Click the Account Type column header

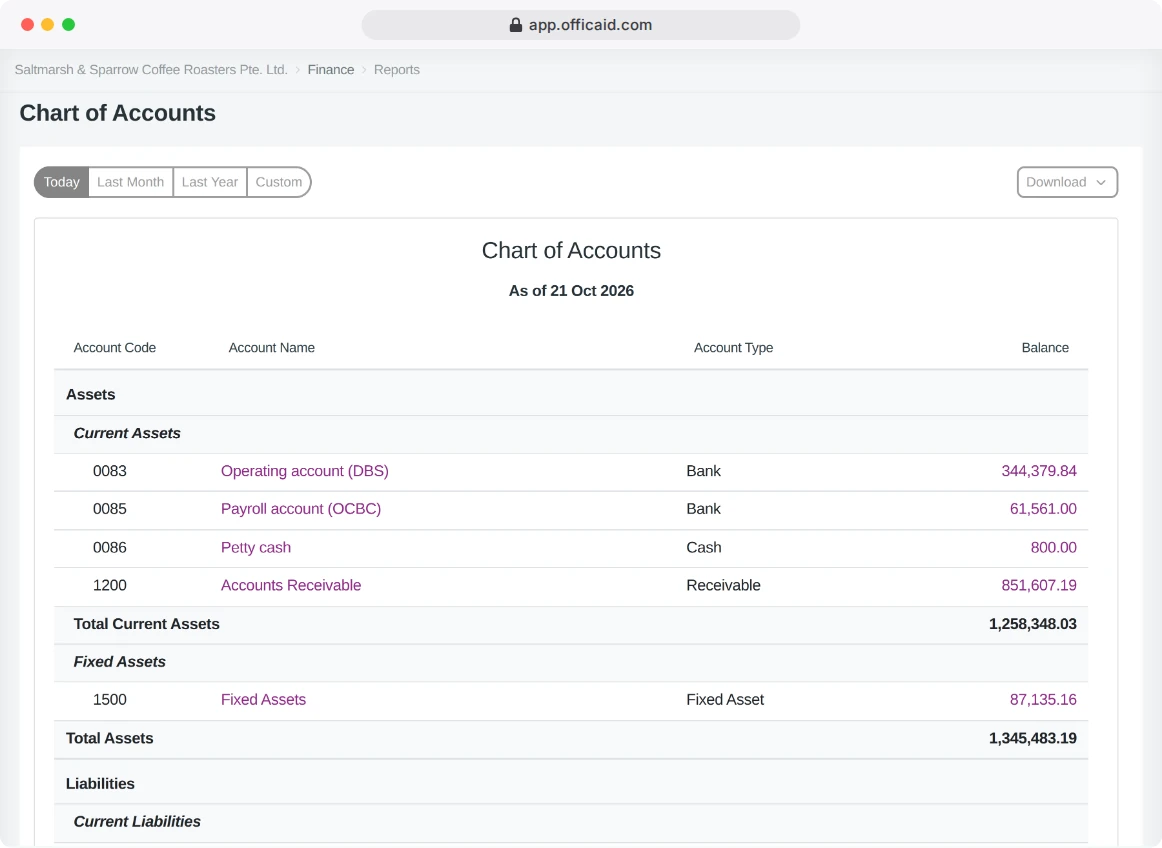click(733, 348)
